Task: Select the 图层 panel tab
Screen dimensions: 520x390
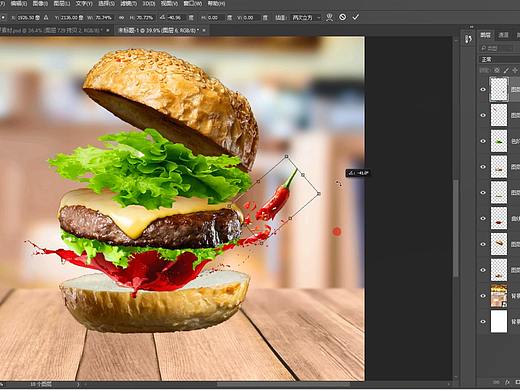Action: 486,35
